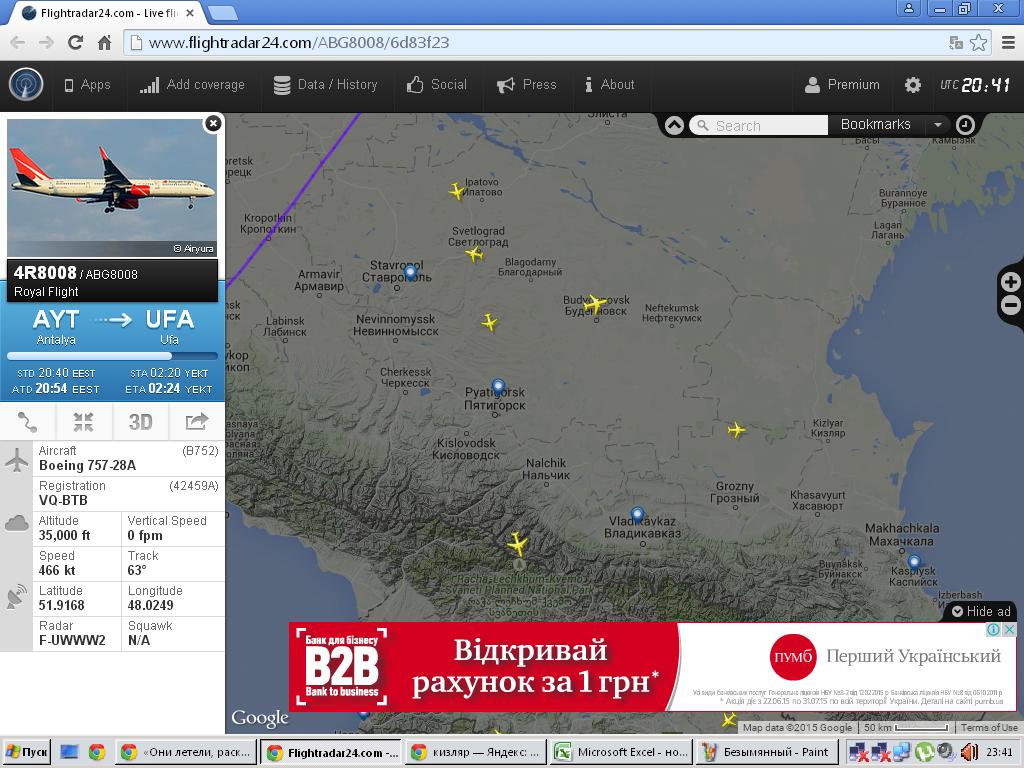Open Terms of Use link
The image size is (1024, 768).
[x=989, y=728]
